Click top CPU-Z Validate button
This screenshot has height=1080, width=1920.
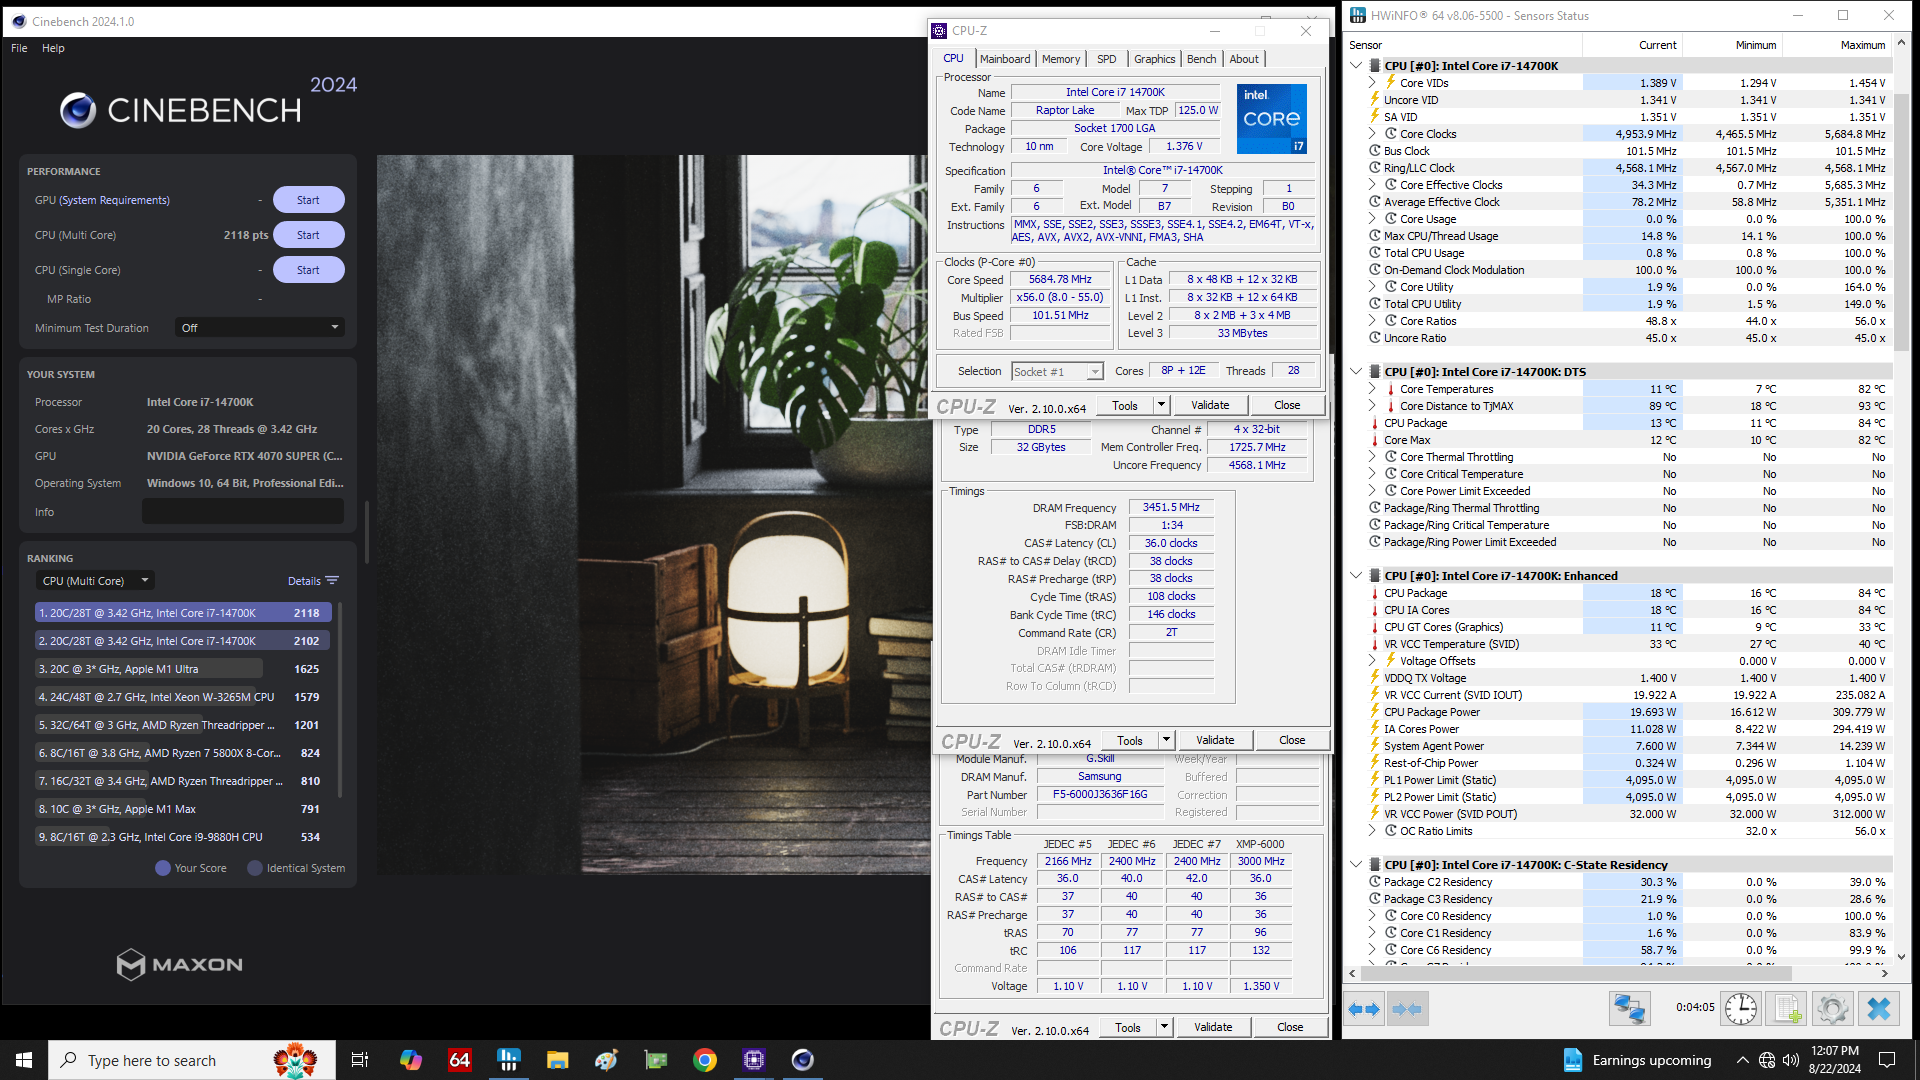click(1210, 405)
